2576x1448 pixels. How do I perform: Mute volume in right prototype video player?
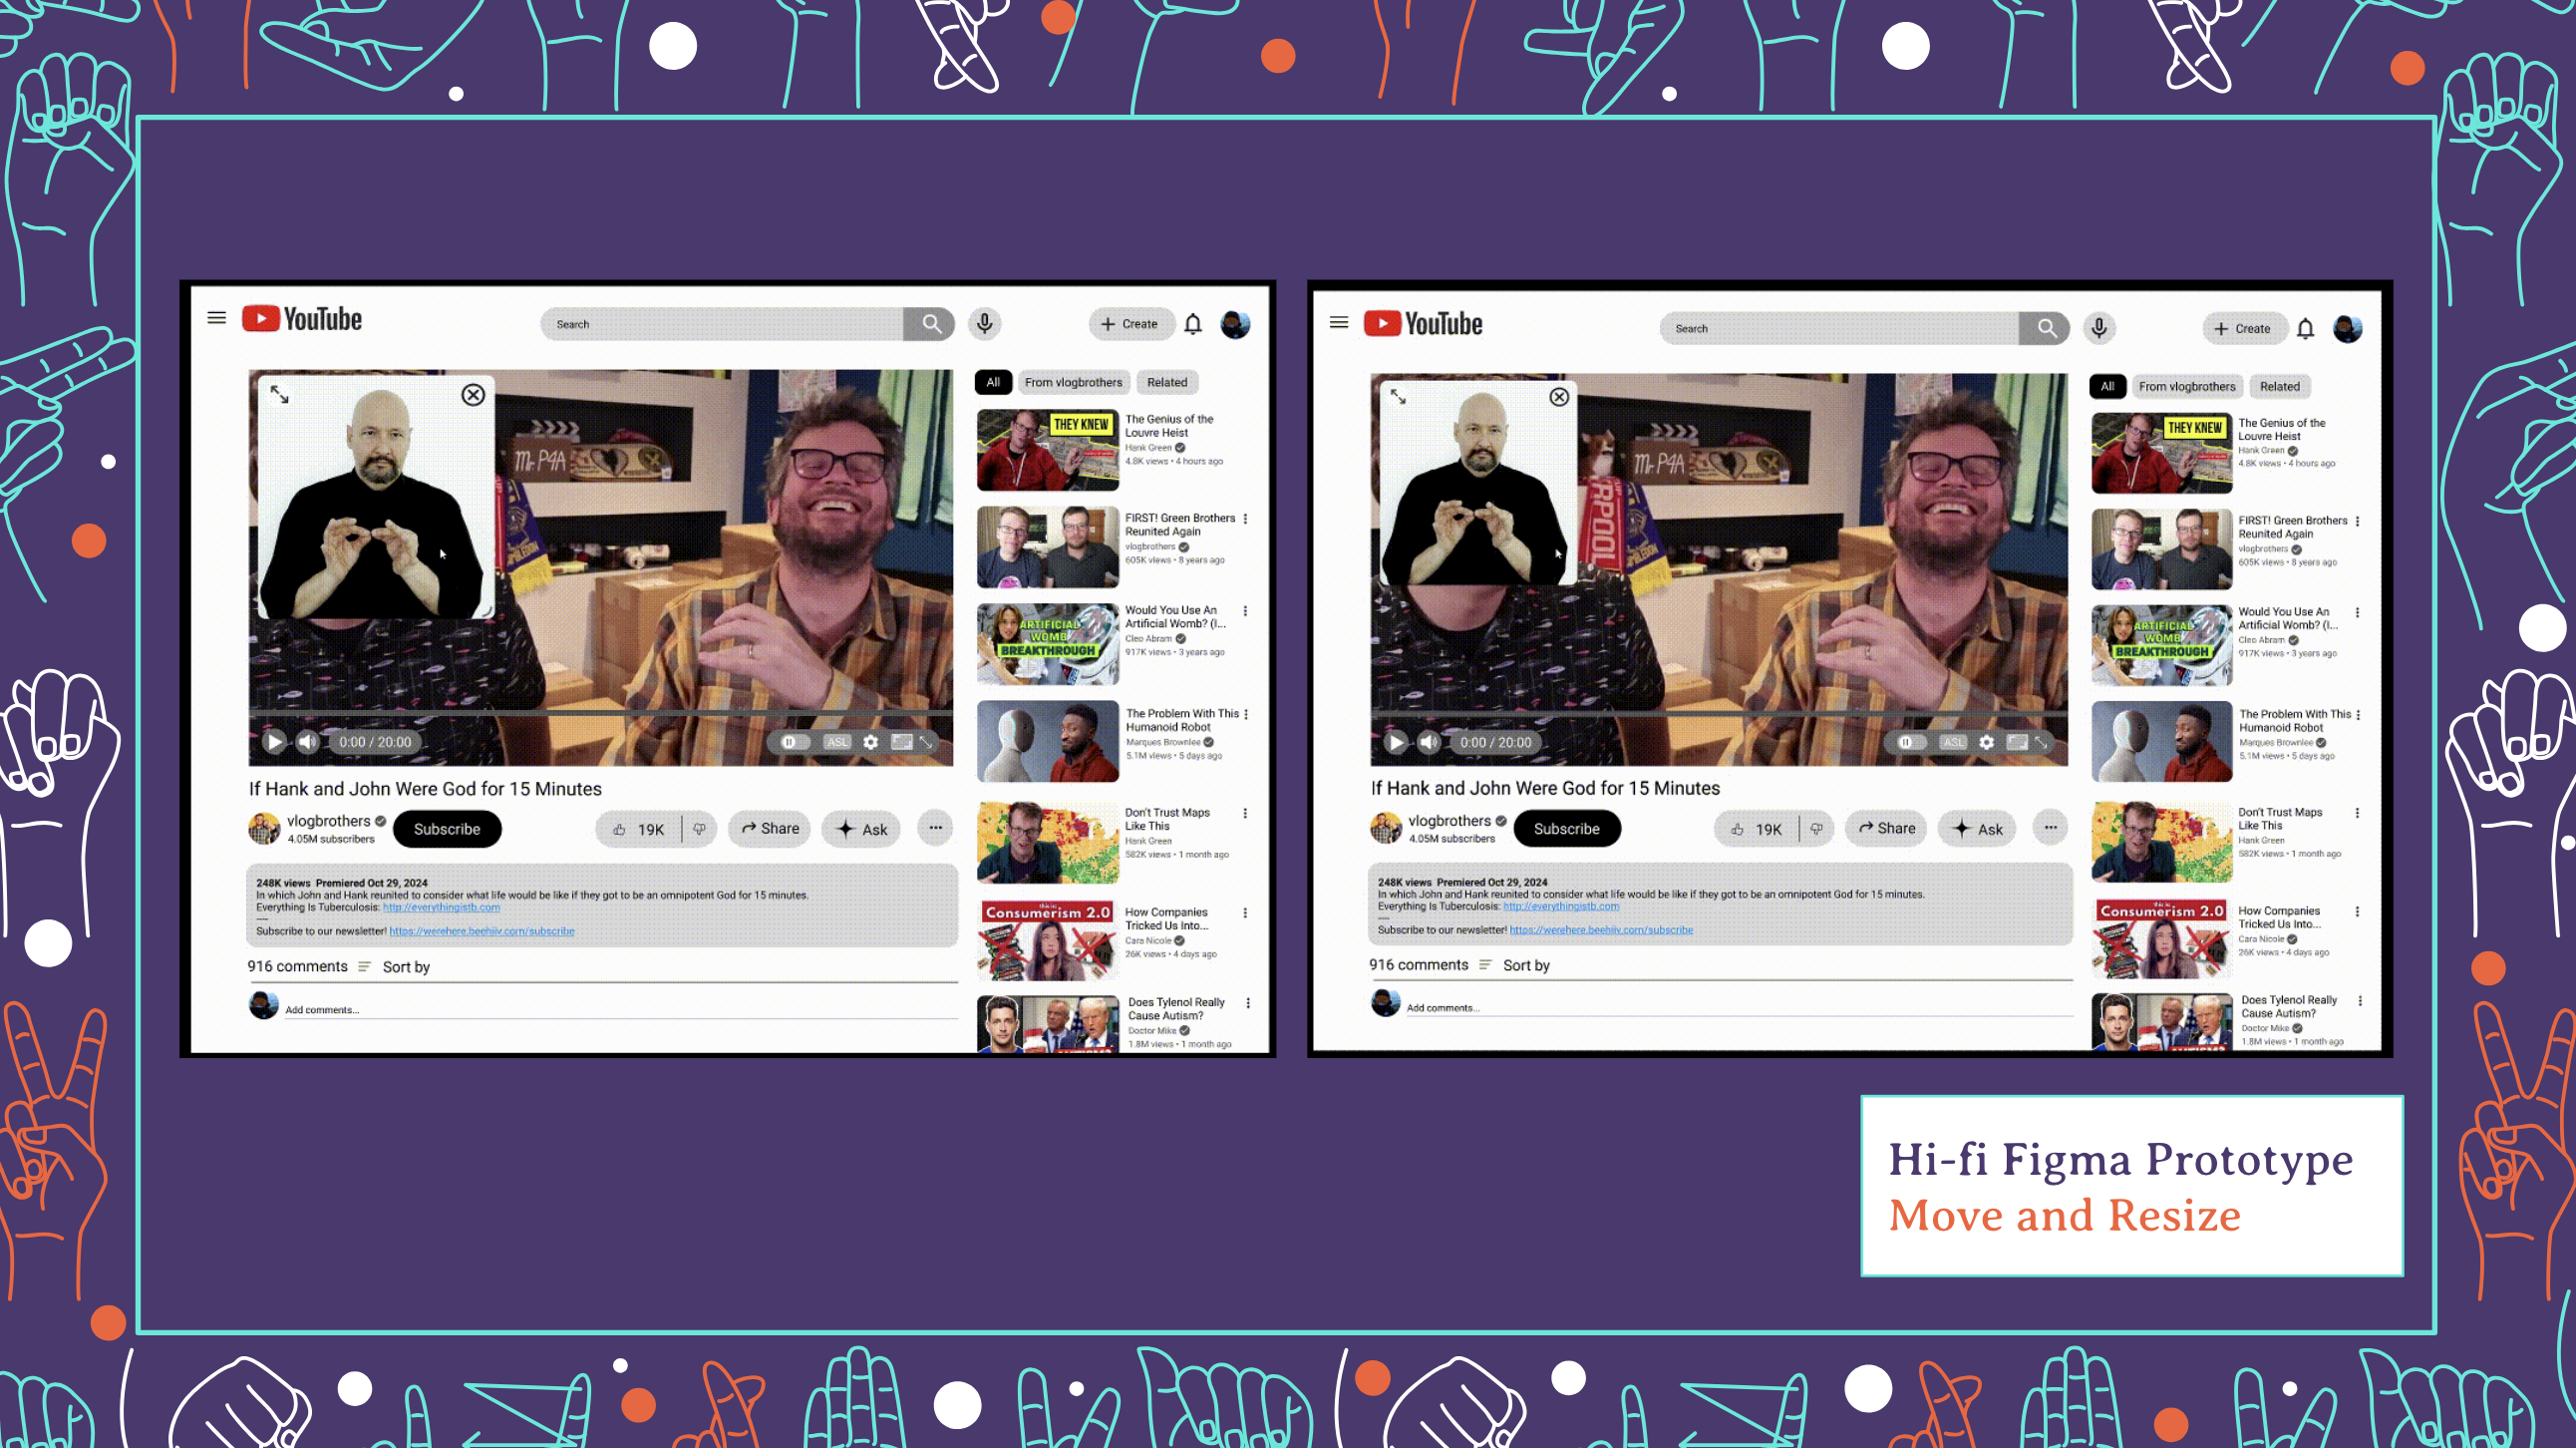click(1429, 742)
